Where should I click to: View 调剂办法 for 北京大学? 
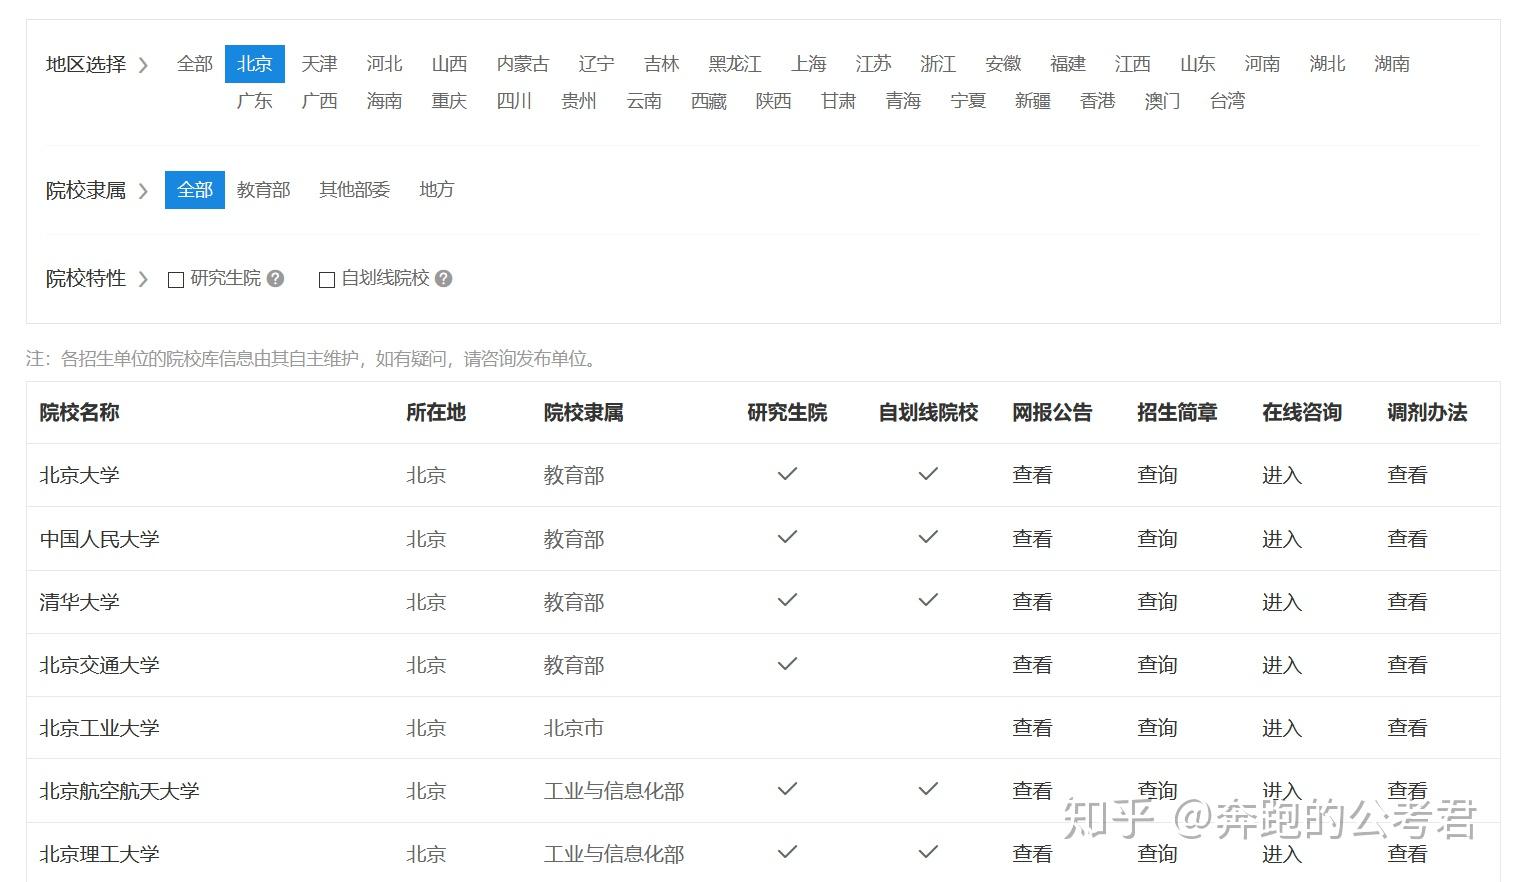point(1407,475)
